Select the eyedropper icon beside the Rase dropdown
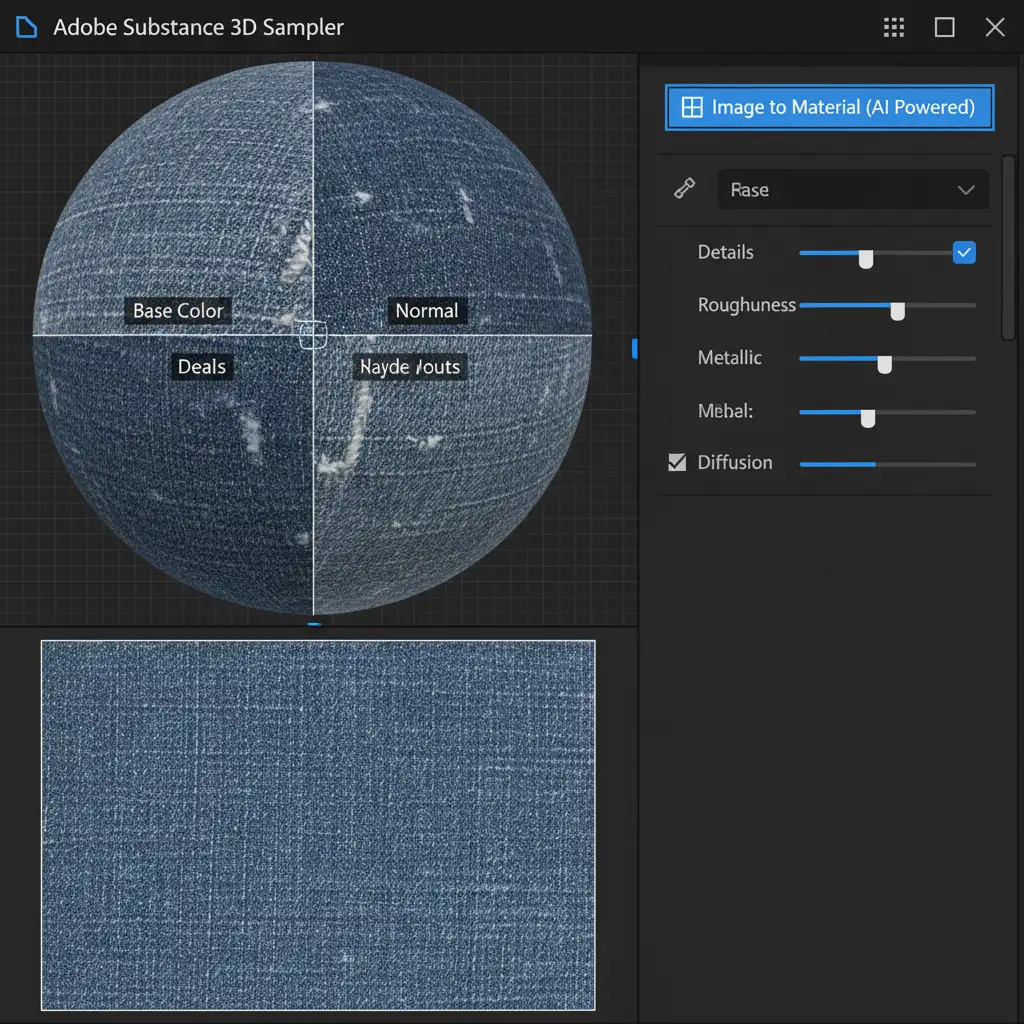This screenshot has height=1024, width=1024. pyautogui.click(x=685, y=189)
